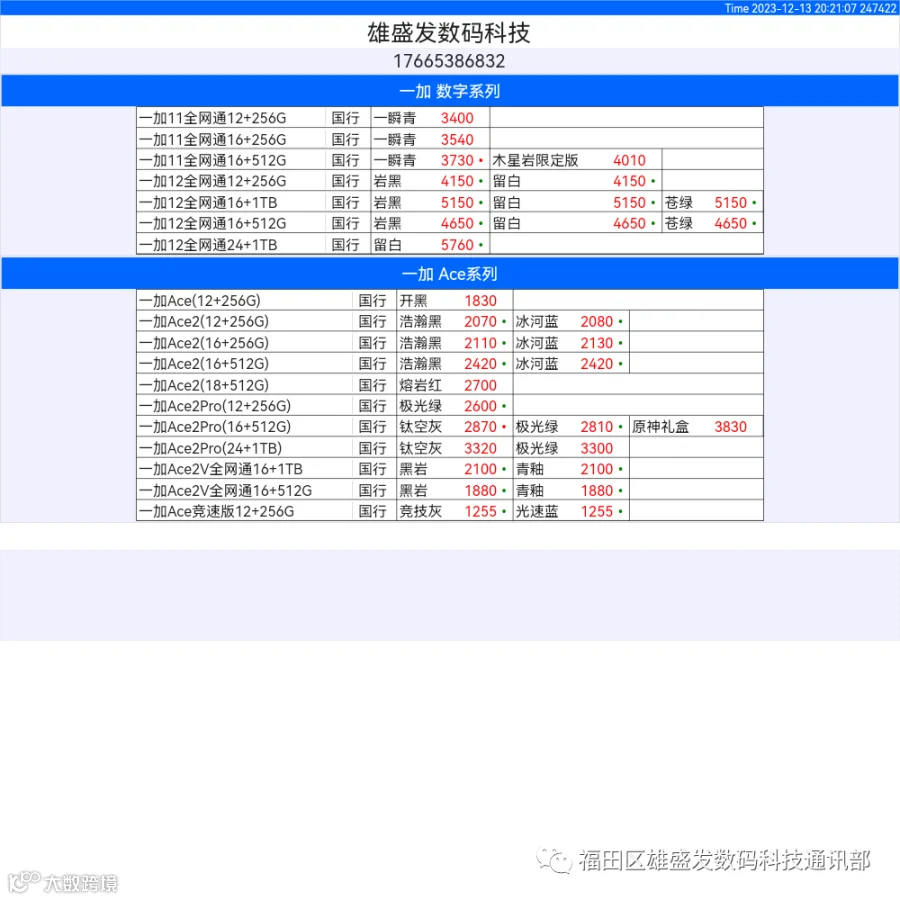Select the phone number 17665386832
The height and width of the screenshot is (900, 900).
pyautogui.click(x=449, y=61)
